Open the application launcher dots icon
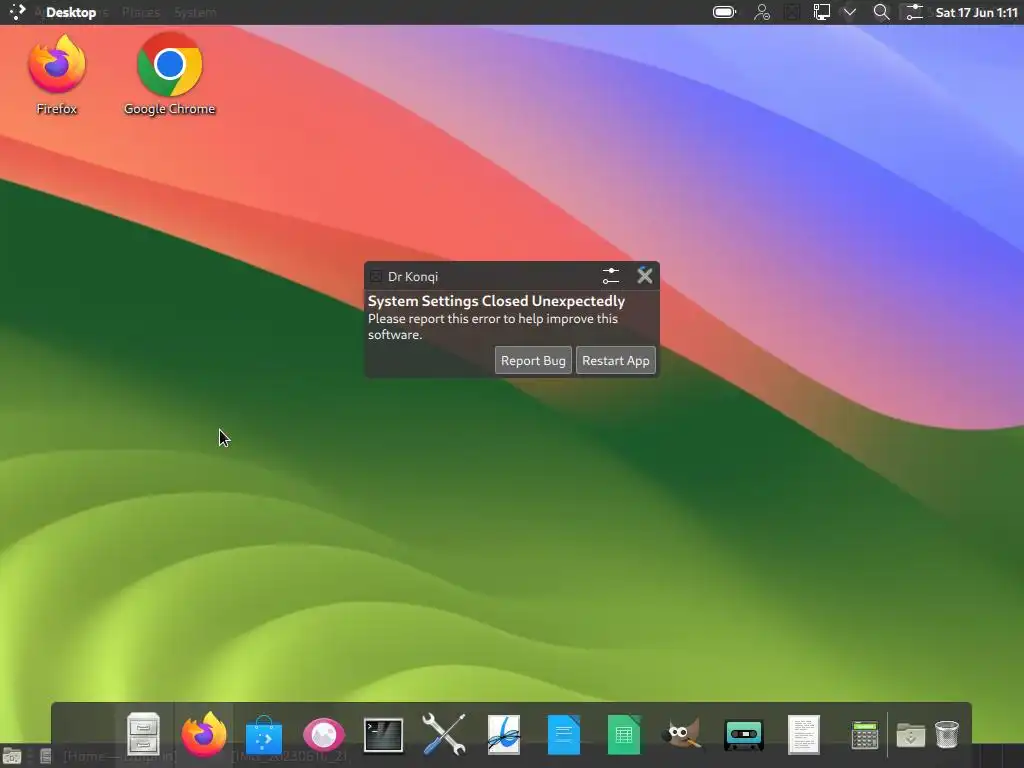The width and height of the screenshot is (1024, 768). (x=17, y=12)
